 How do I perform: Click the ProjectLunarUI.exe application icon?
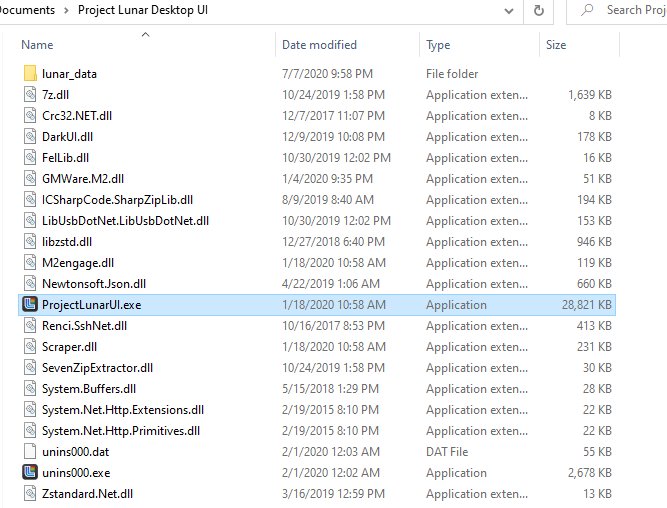(30, 304)
